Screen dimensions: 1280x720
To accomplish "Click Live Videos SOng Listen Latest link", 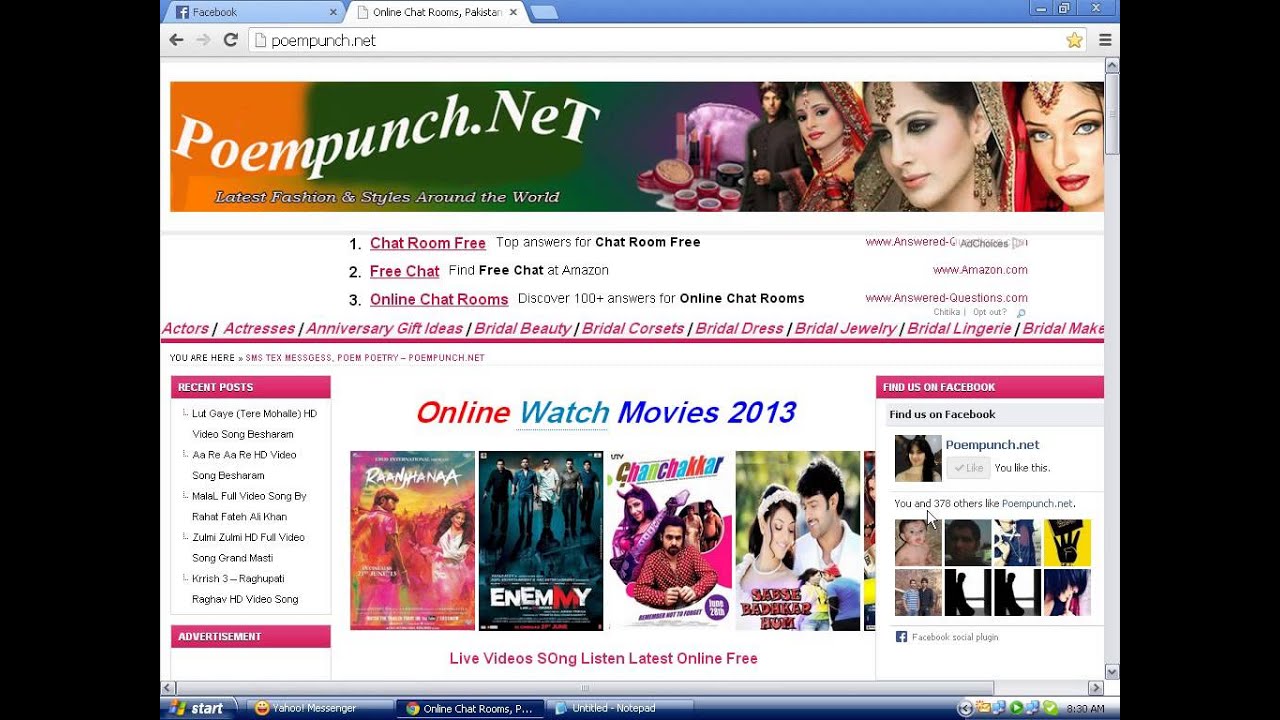I will tap(603, 658).
